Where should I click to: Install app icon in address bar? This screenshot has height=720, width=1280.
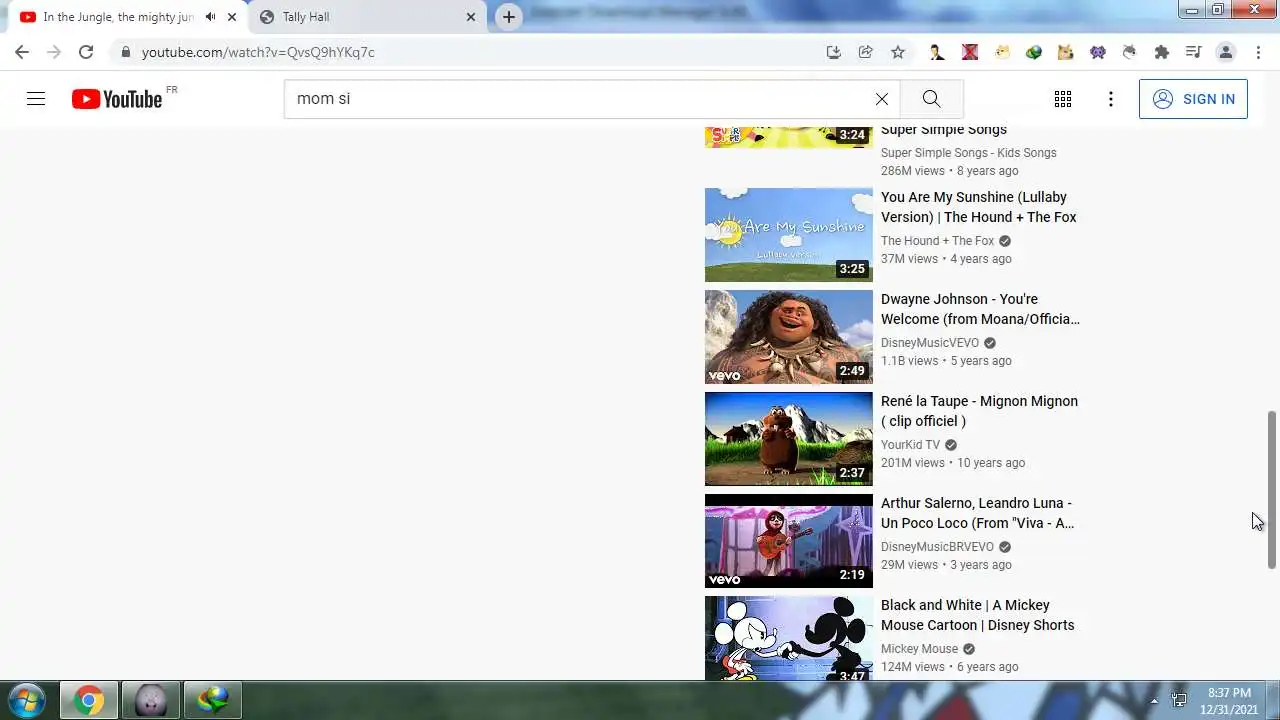[834, 52]
